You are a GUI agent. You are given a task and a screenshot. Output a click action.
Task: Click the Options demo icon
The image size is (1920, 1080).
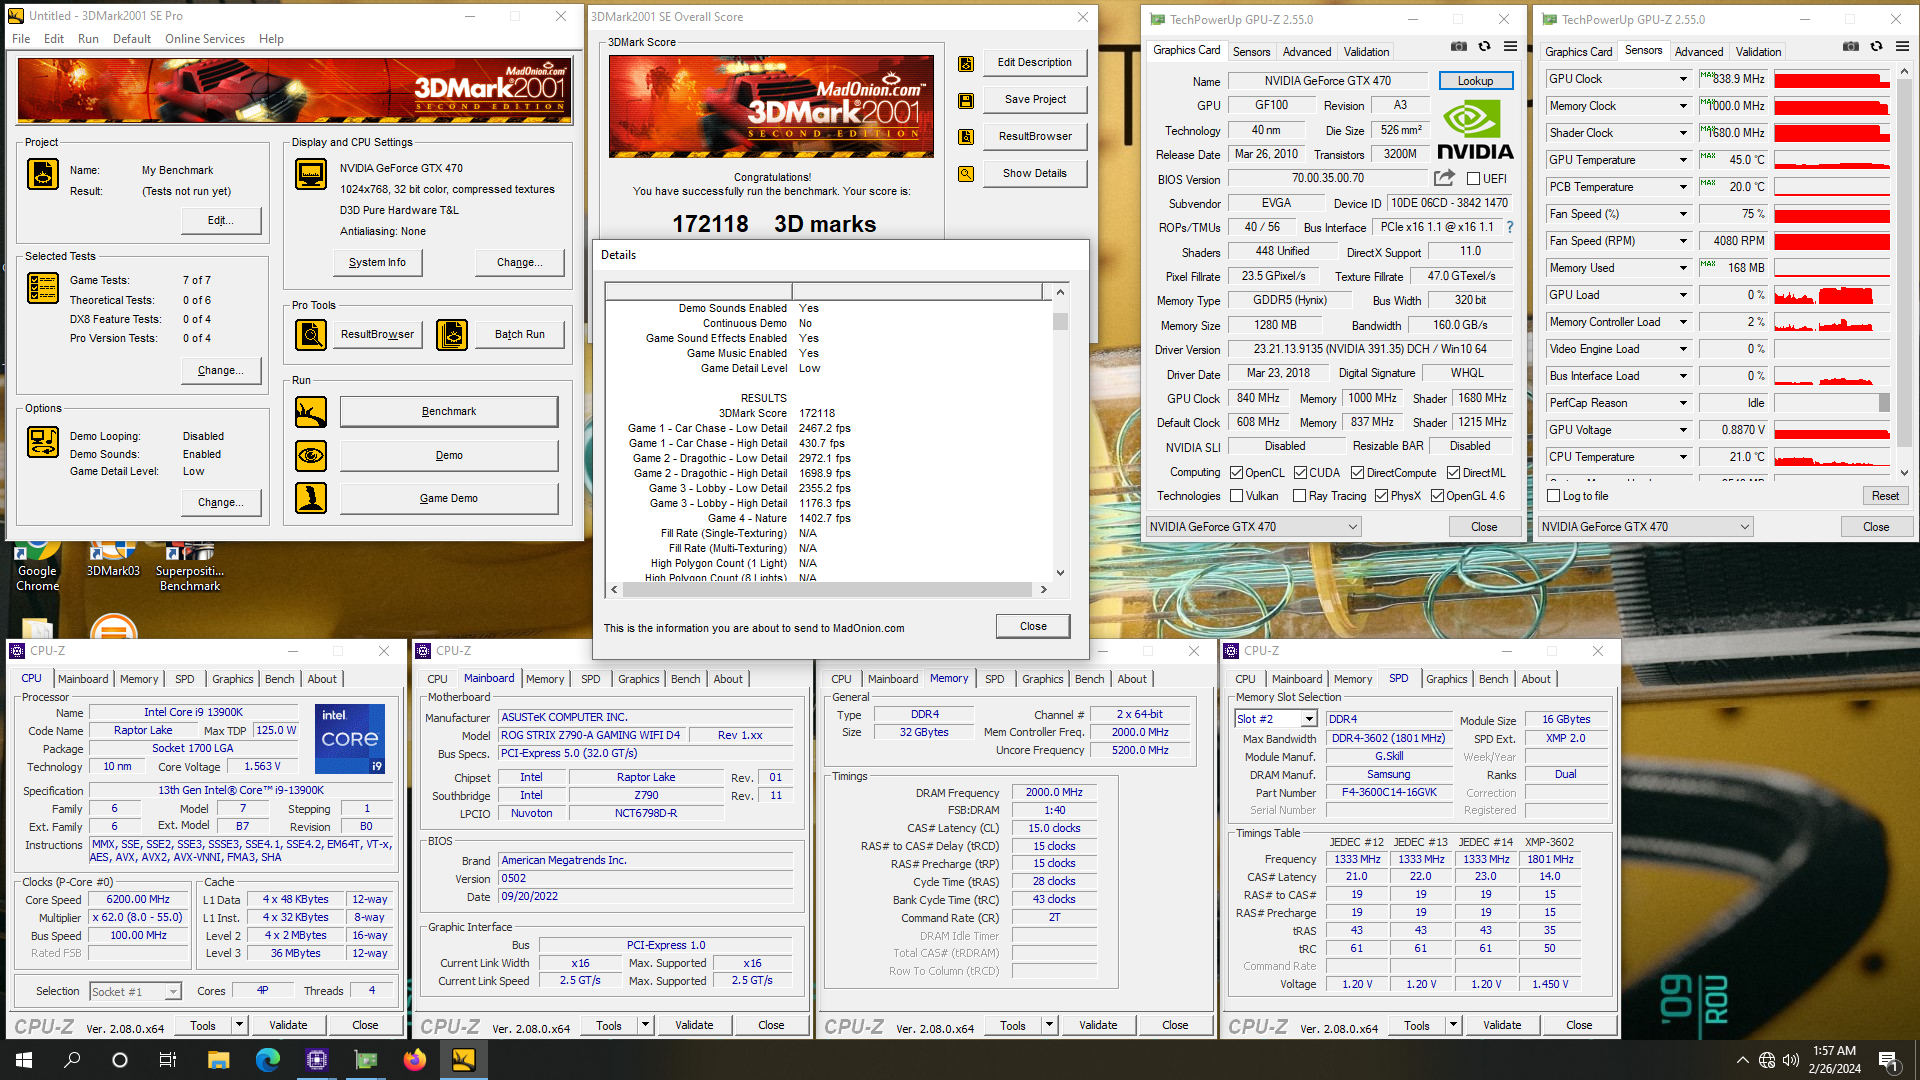(x=43, y=442)
